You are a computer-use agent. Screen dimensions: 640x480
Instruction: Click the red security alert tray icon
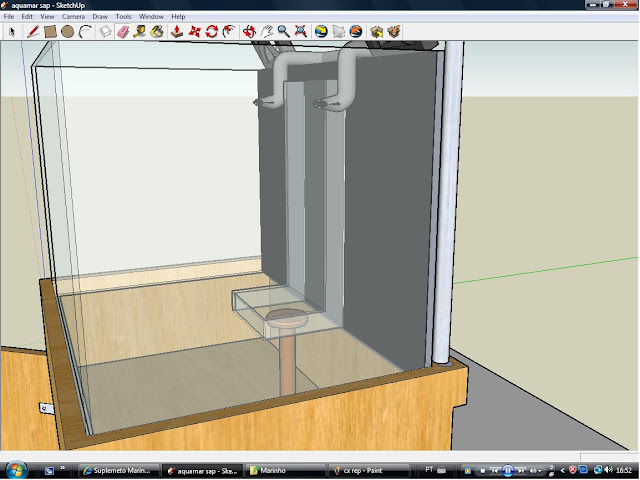(x=573, y=470)
